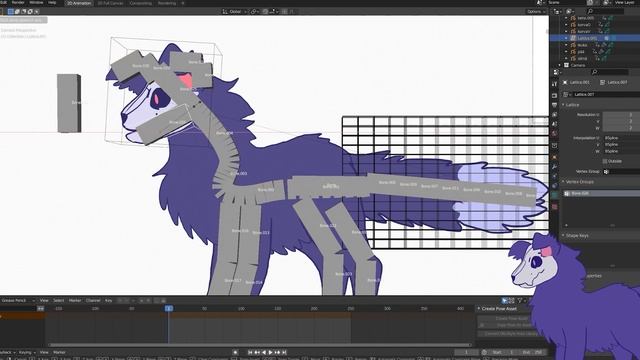The width and height of the screenshot is (640, 360).
Task: Select Lattice.001 row in outliner
Action: [x=594, y=38]
